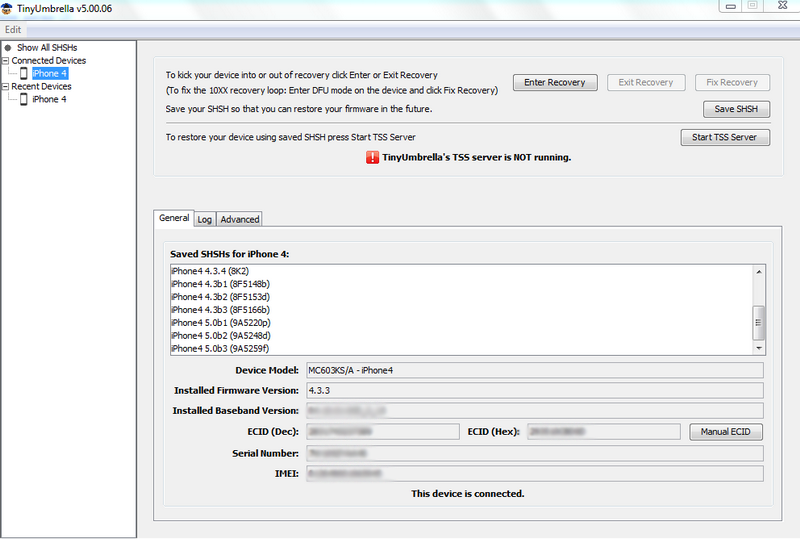Click the SHSH list scroll up arrow
Image resolution: width=800 pixels, height=539 pixels.
click(x=759, y=272)
